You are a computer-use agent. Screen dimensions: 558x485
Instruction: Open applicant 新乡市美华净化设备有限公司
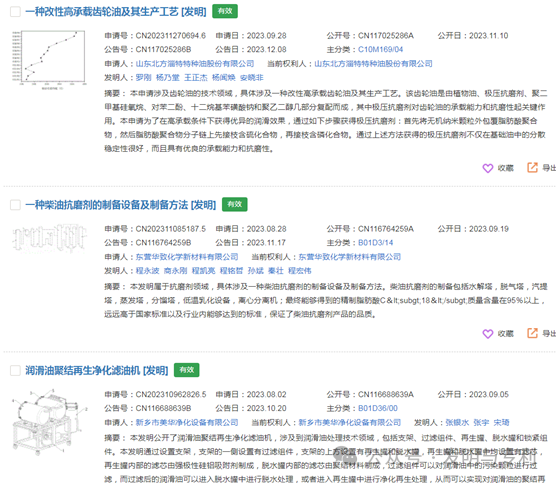pyautogui.click(x=187, y=423)
